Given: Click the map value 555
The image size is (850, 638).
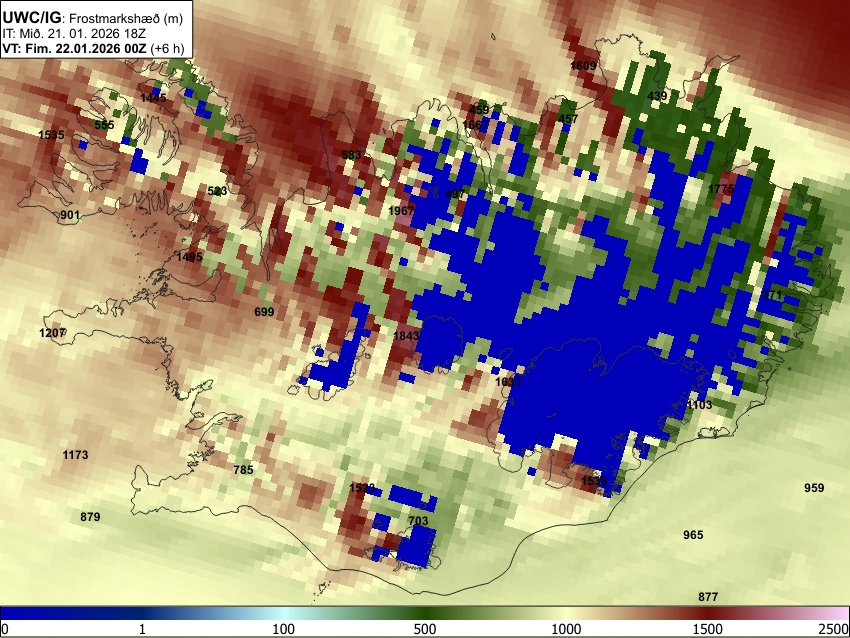Looking at the screenshot, I should pos(104,125).
